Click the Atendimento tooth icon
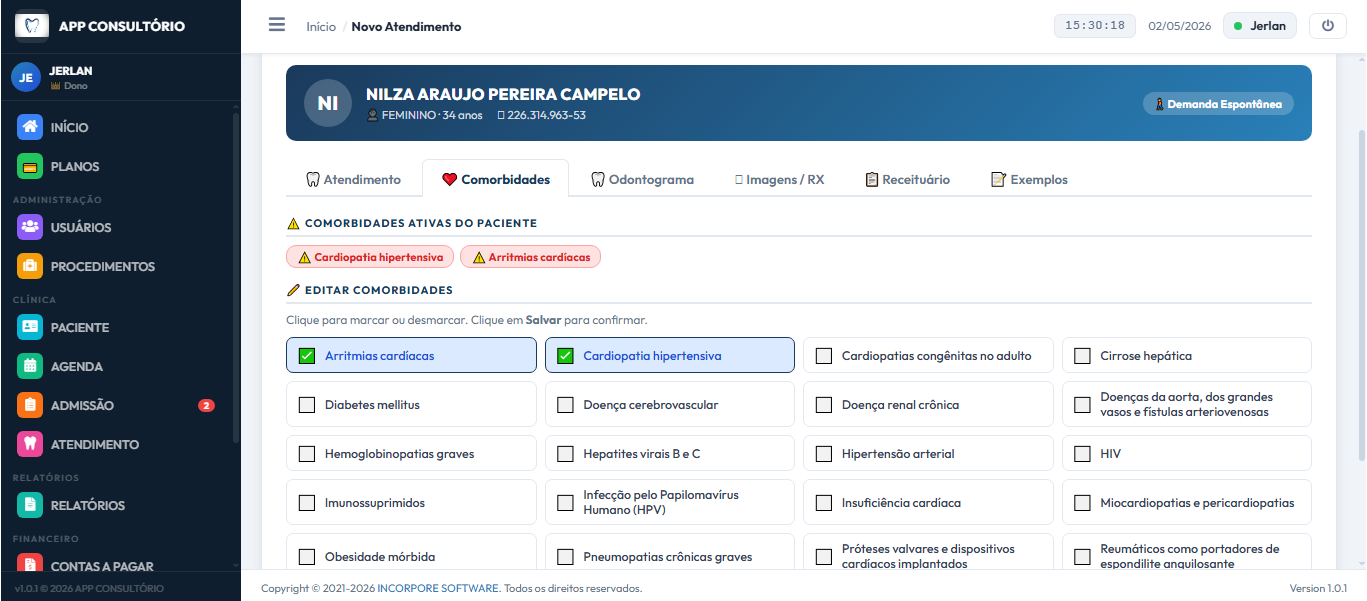The width and height of the screenshot is (1367, 601). coord(30,444)
